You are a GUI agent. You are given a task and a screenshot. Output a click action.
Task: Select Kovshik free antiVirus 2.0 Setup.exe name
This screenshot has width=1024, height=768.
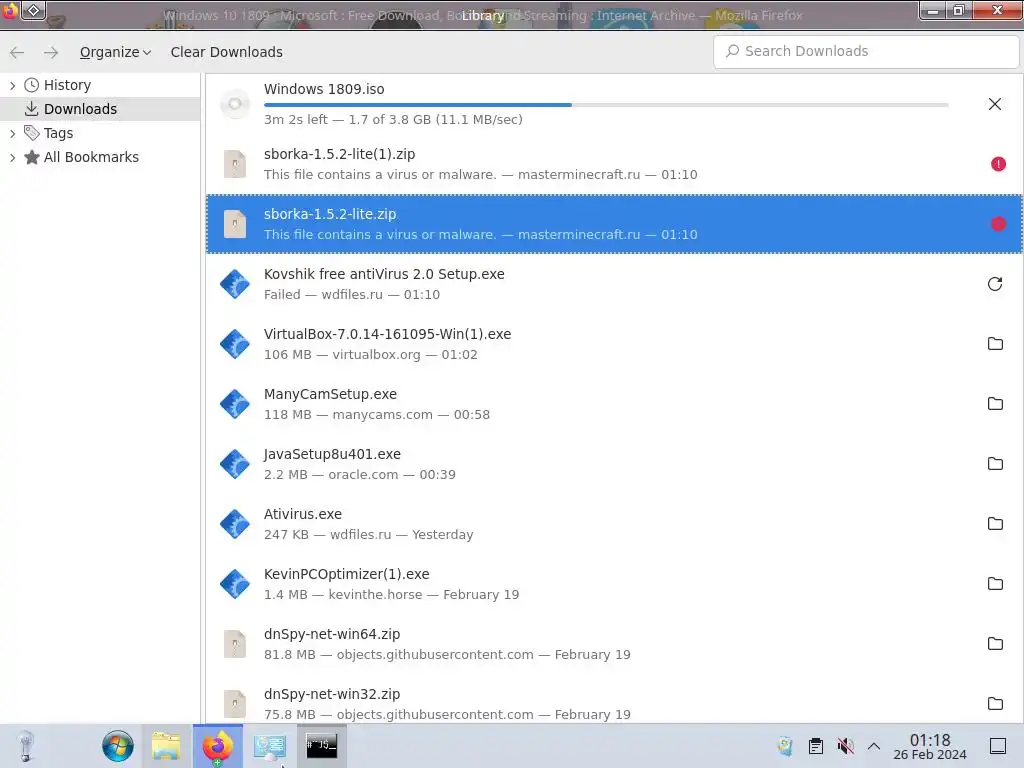(x=384, y=274)
